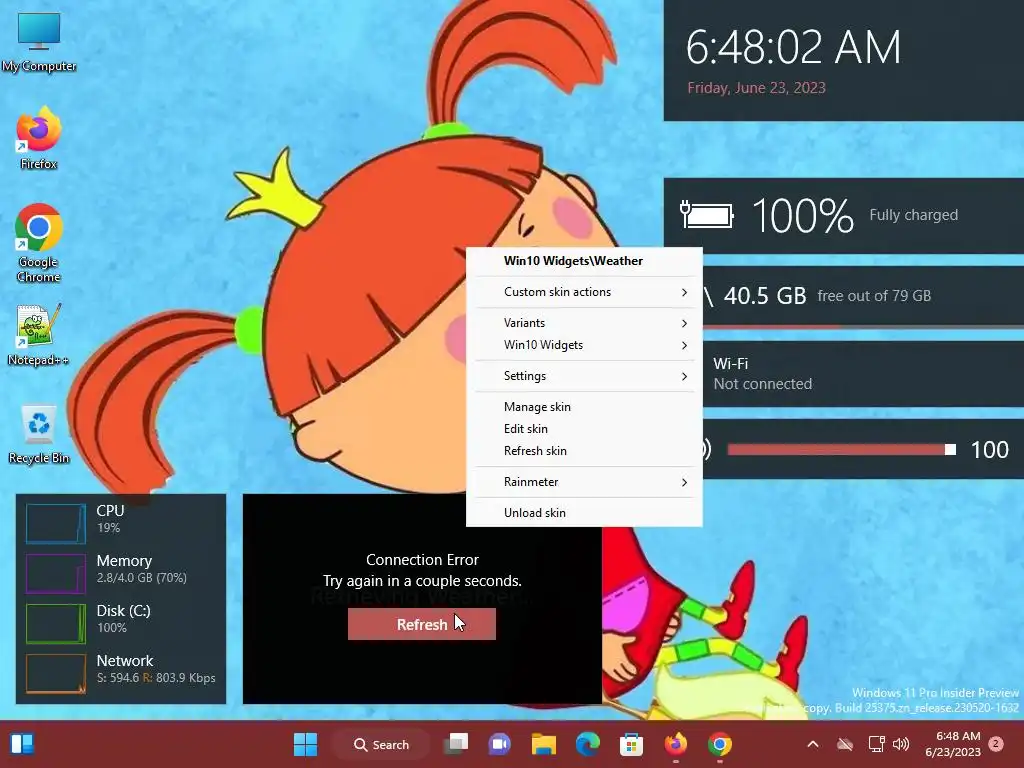Screen dimensions: 1024x768
Task: Open the Chat camera icon on taskbar
Action: pyautogui.click(x=500, y=744)
